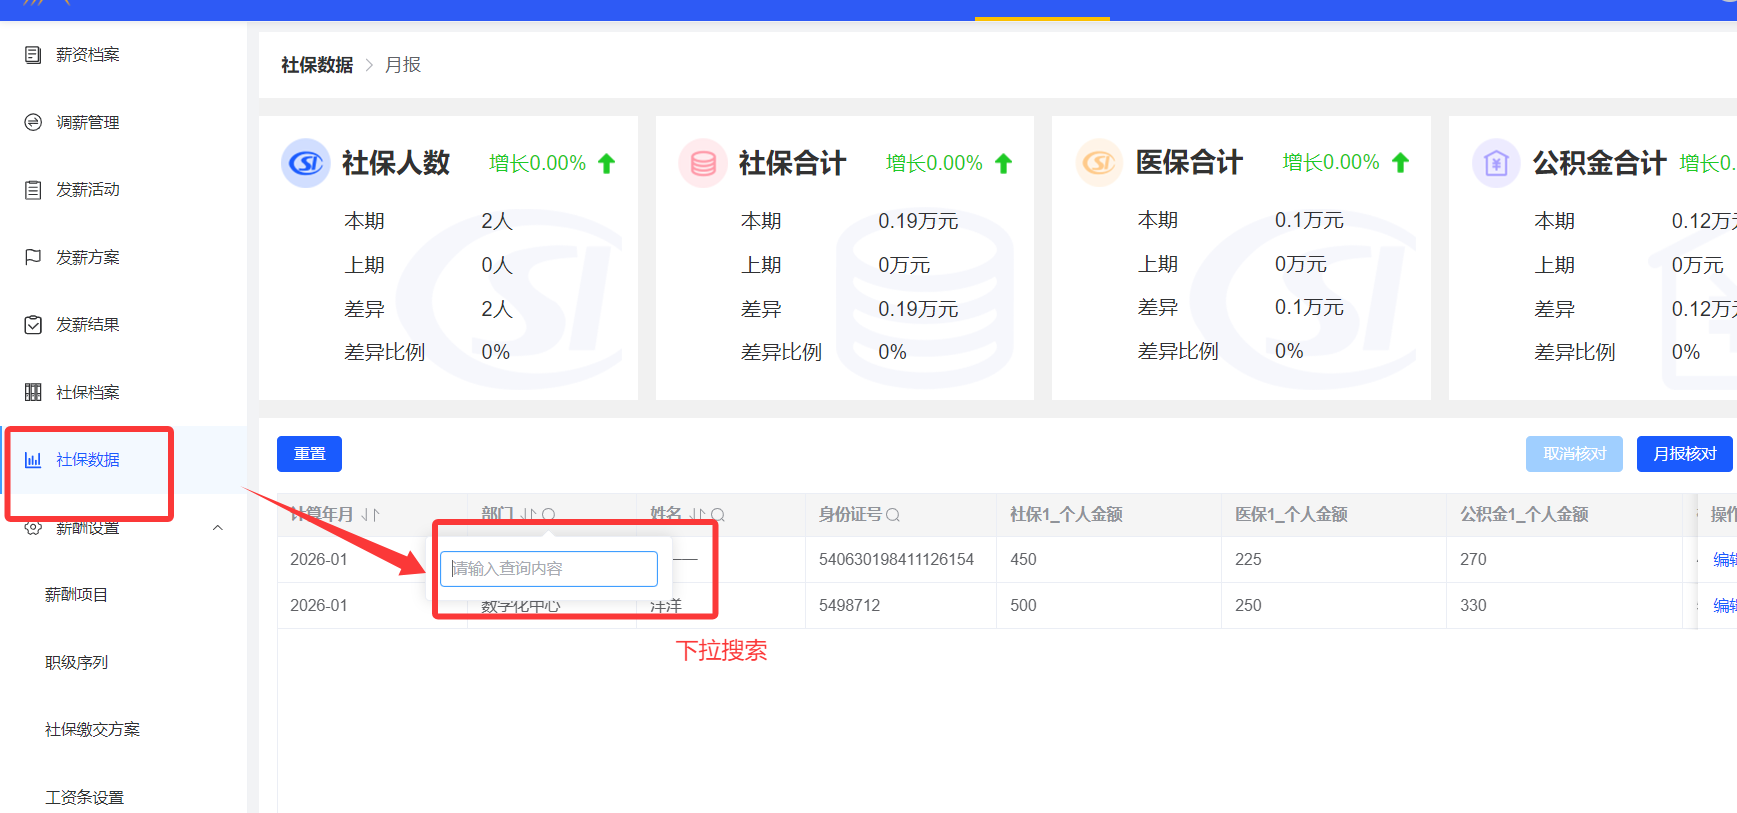1737x813 pixels.
Task: Click the 社保人数 card icon
Action: click(306, 163)
